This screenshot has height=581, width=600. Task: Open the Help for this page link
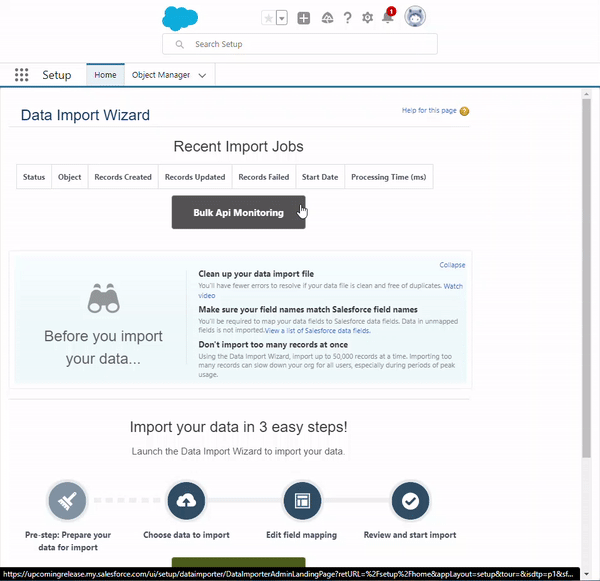pos(429,111)
